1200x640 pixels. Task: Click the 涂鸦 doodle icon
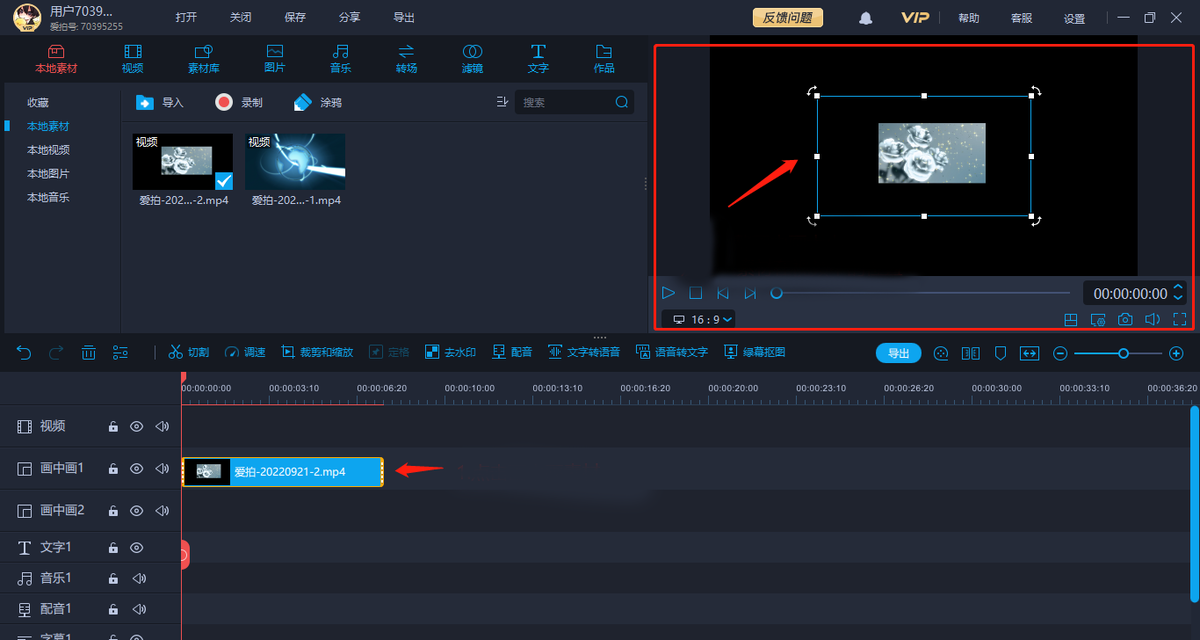click(x=304, y=102)
